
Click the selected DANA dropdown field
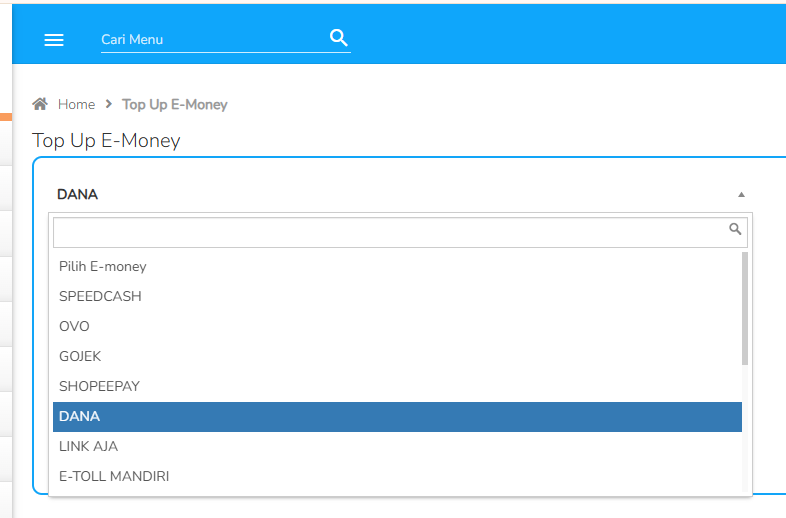point(401,195)
